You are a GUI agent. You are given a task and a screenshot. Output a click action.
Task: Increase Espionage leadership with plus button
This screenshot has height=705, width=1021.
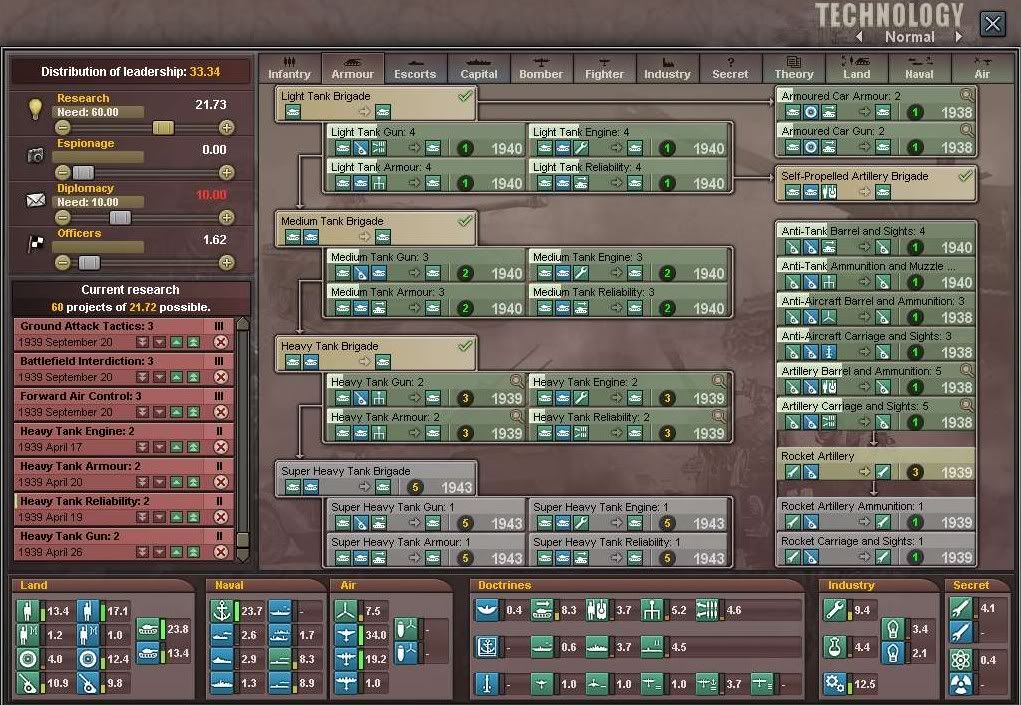tap(227, 173)
